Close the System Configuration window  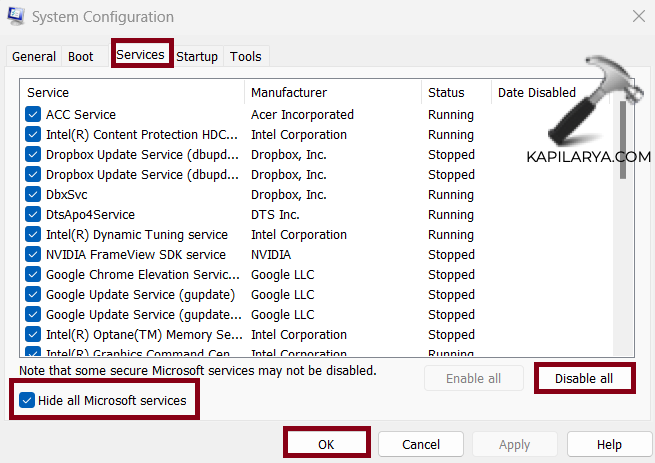(638, 16)
